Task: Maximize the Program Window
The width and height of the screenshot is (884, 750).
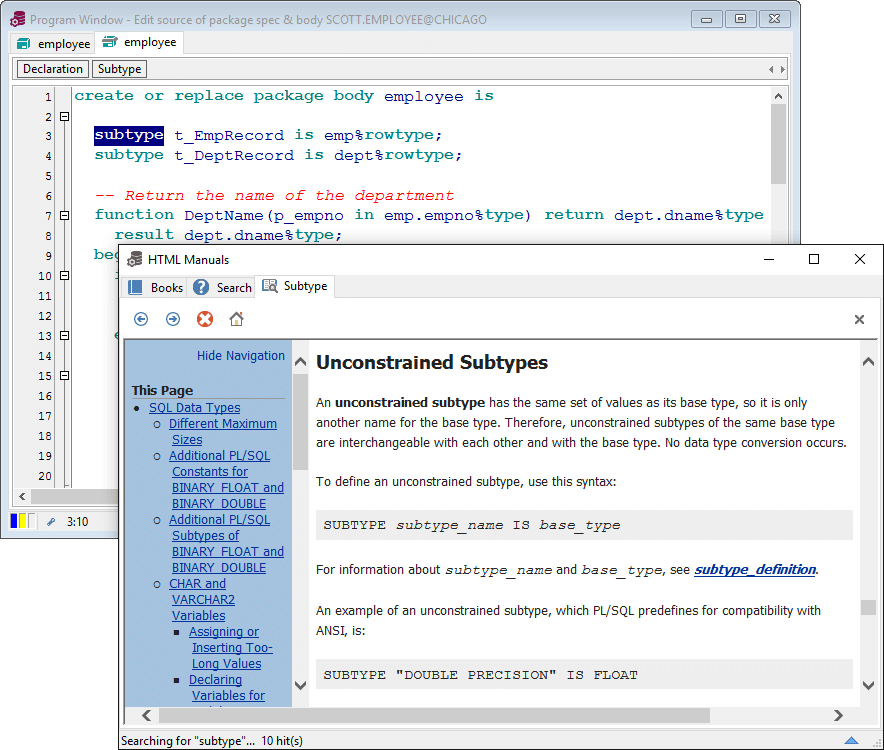Action: [740, 19]
